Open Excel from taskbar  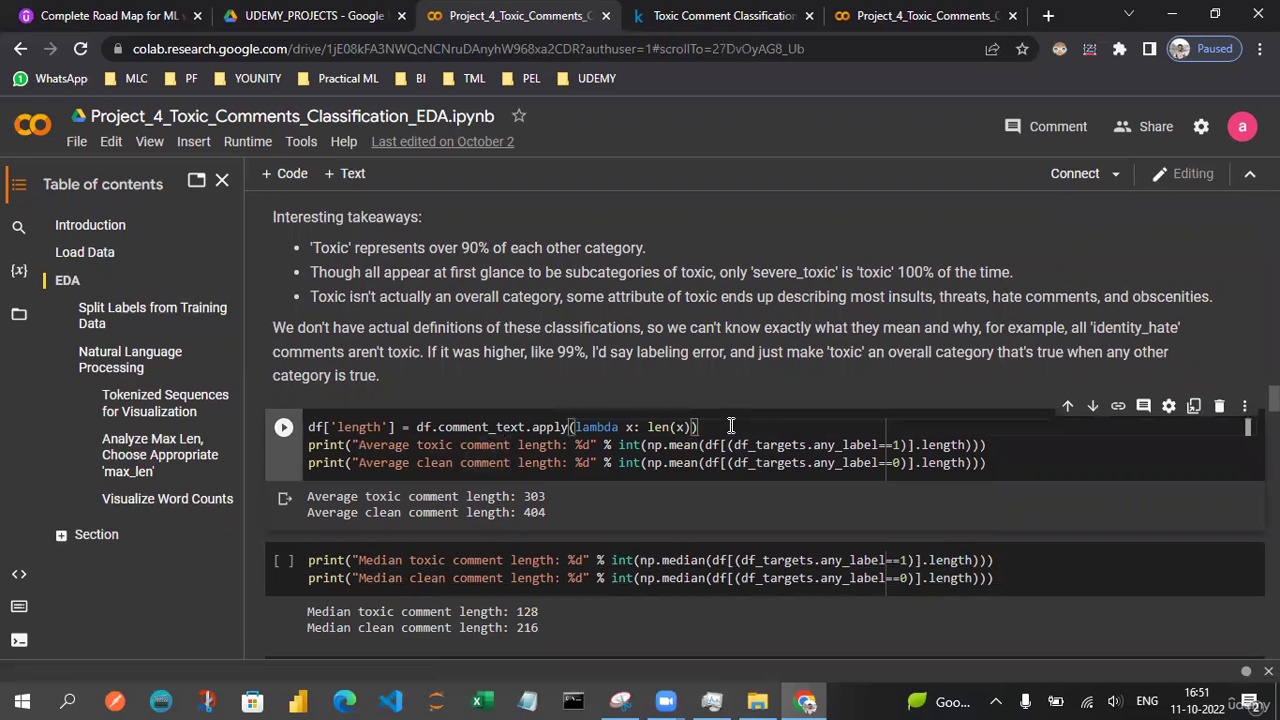tap(482, 702)
